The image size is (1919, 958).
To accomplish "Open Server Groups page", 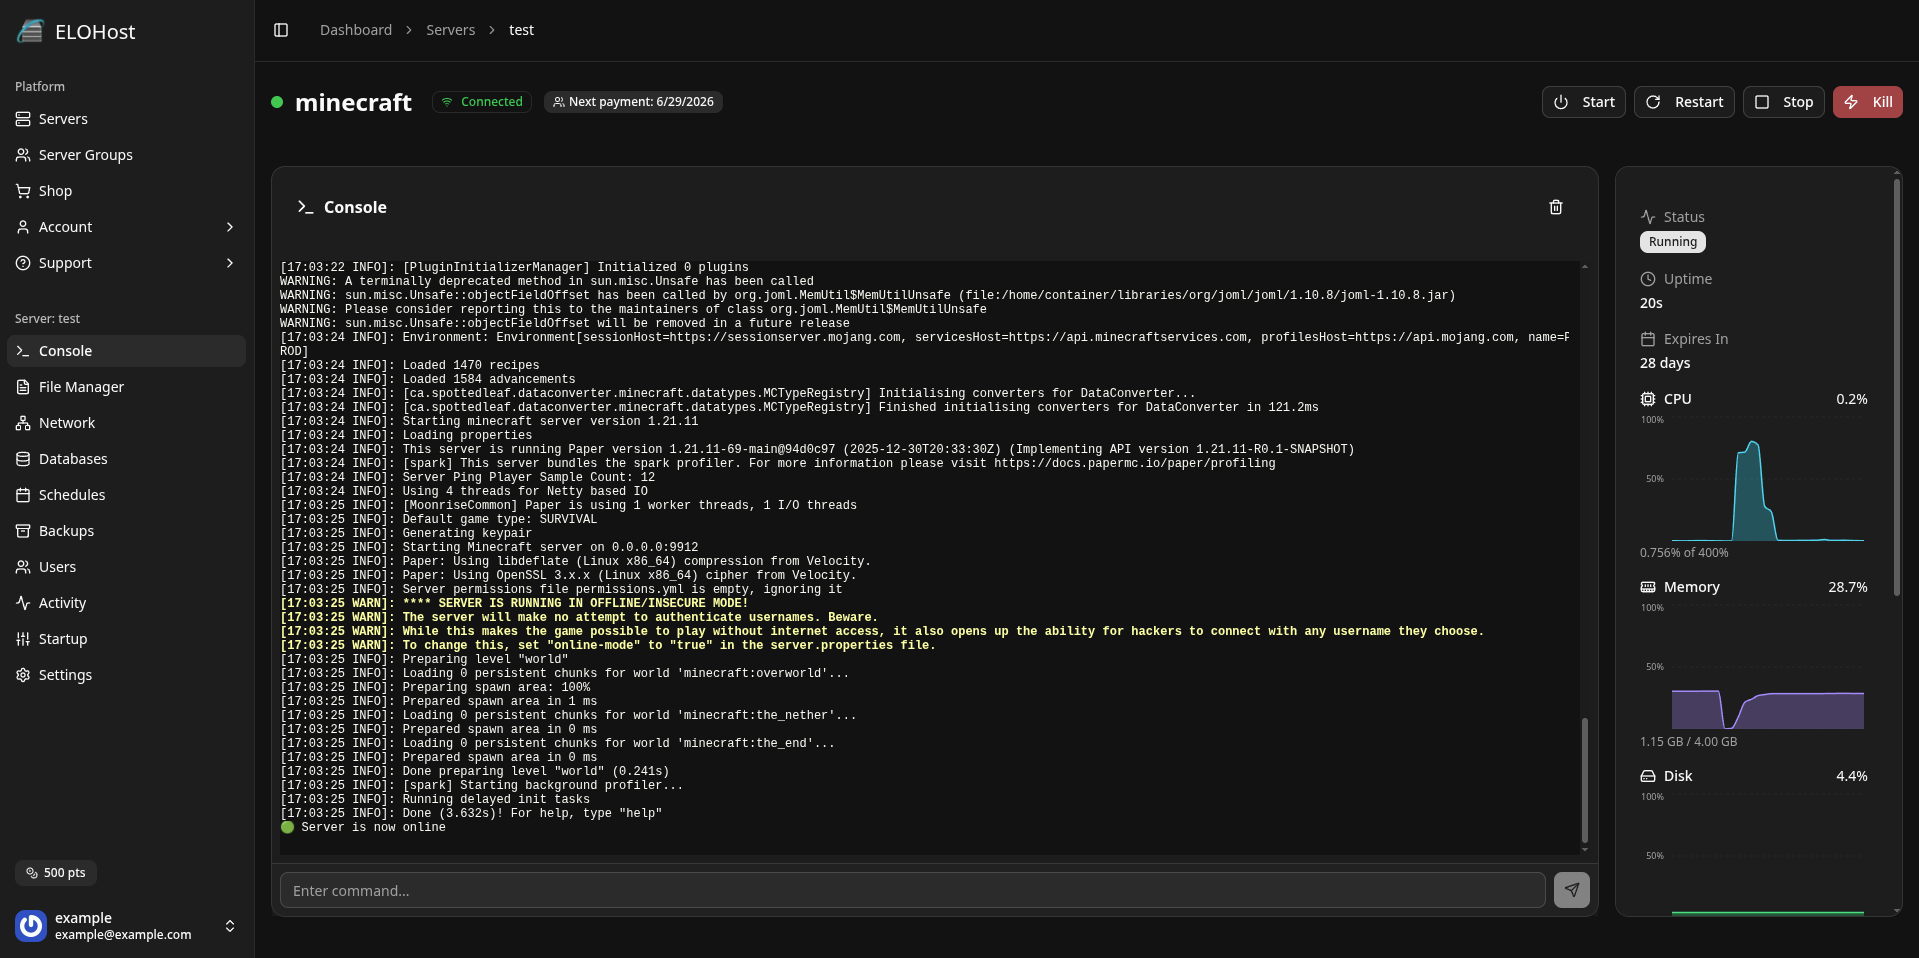I will (x=126, y=155).
